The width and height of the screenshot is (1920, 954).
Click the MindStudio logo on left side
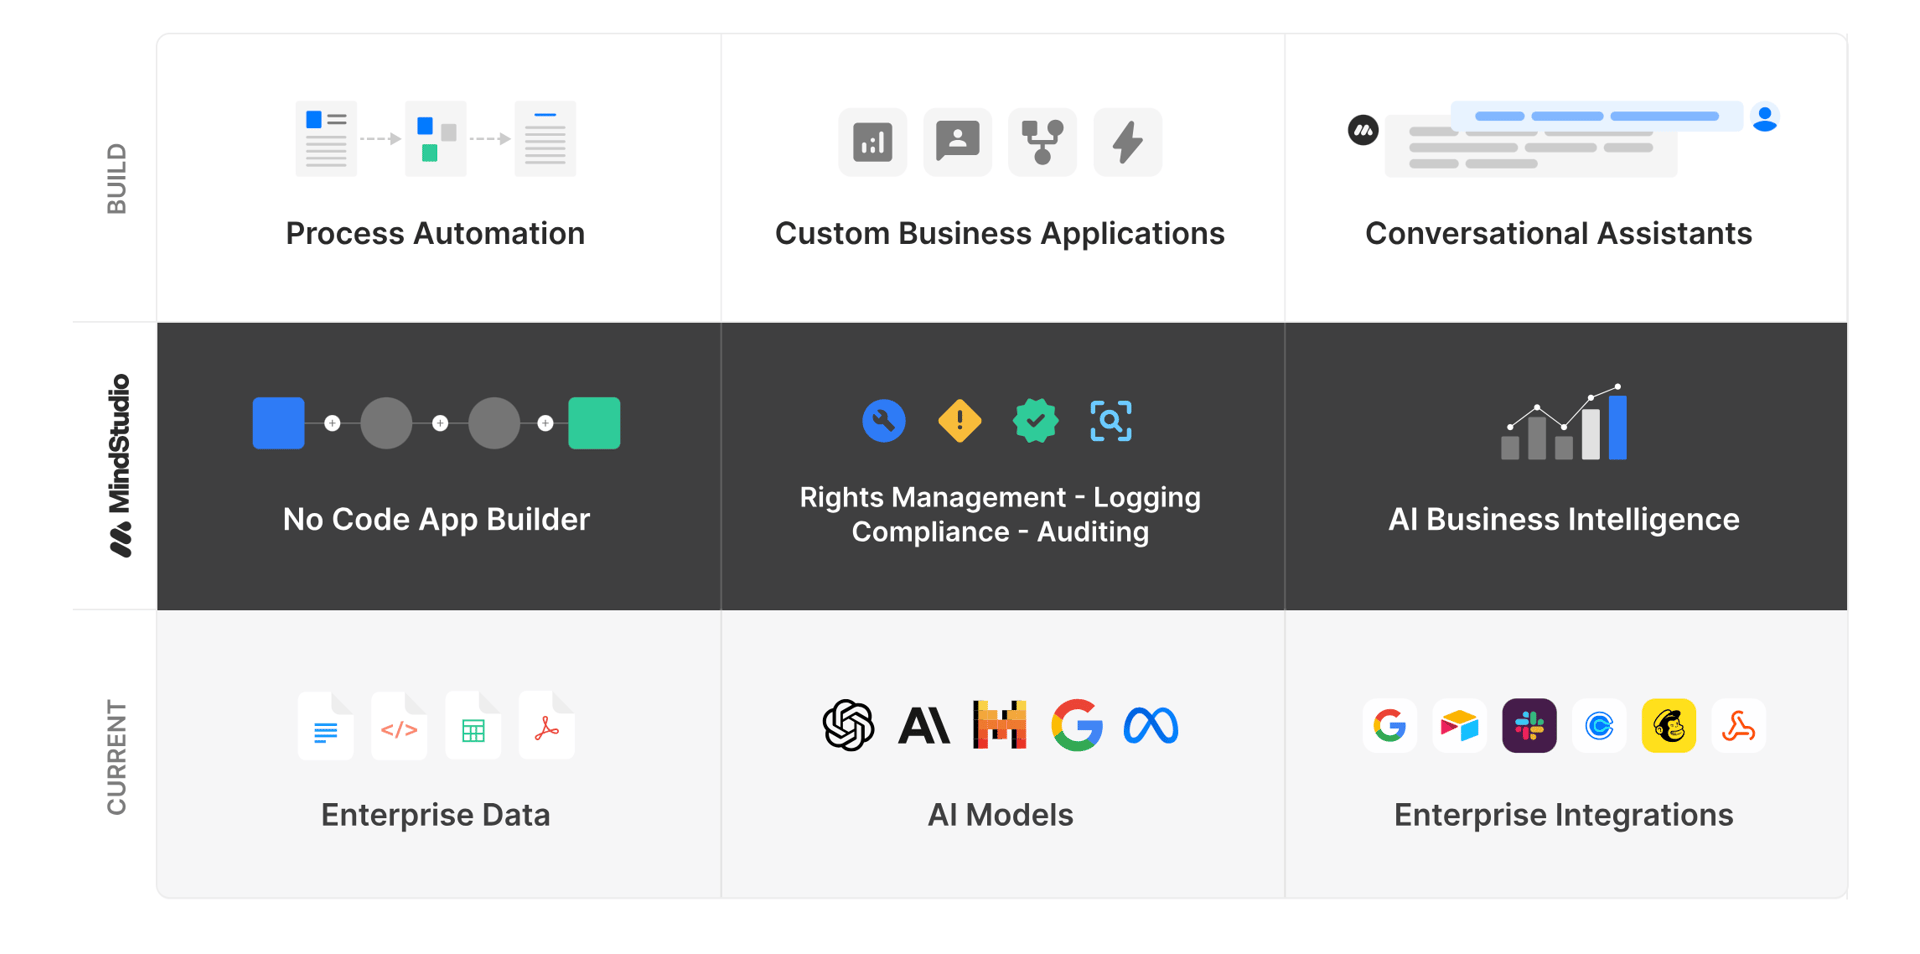[x=120, y=465]
